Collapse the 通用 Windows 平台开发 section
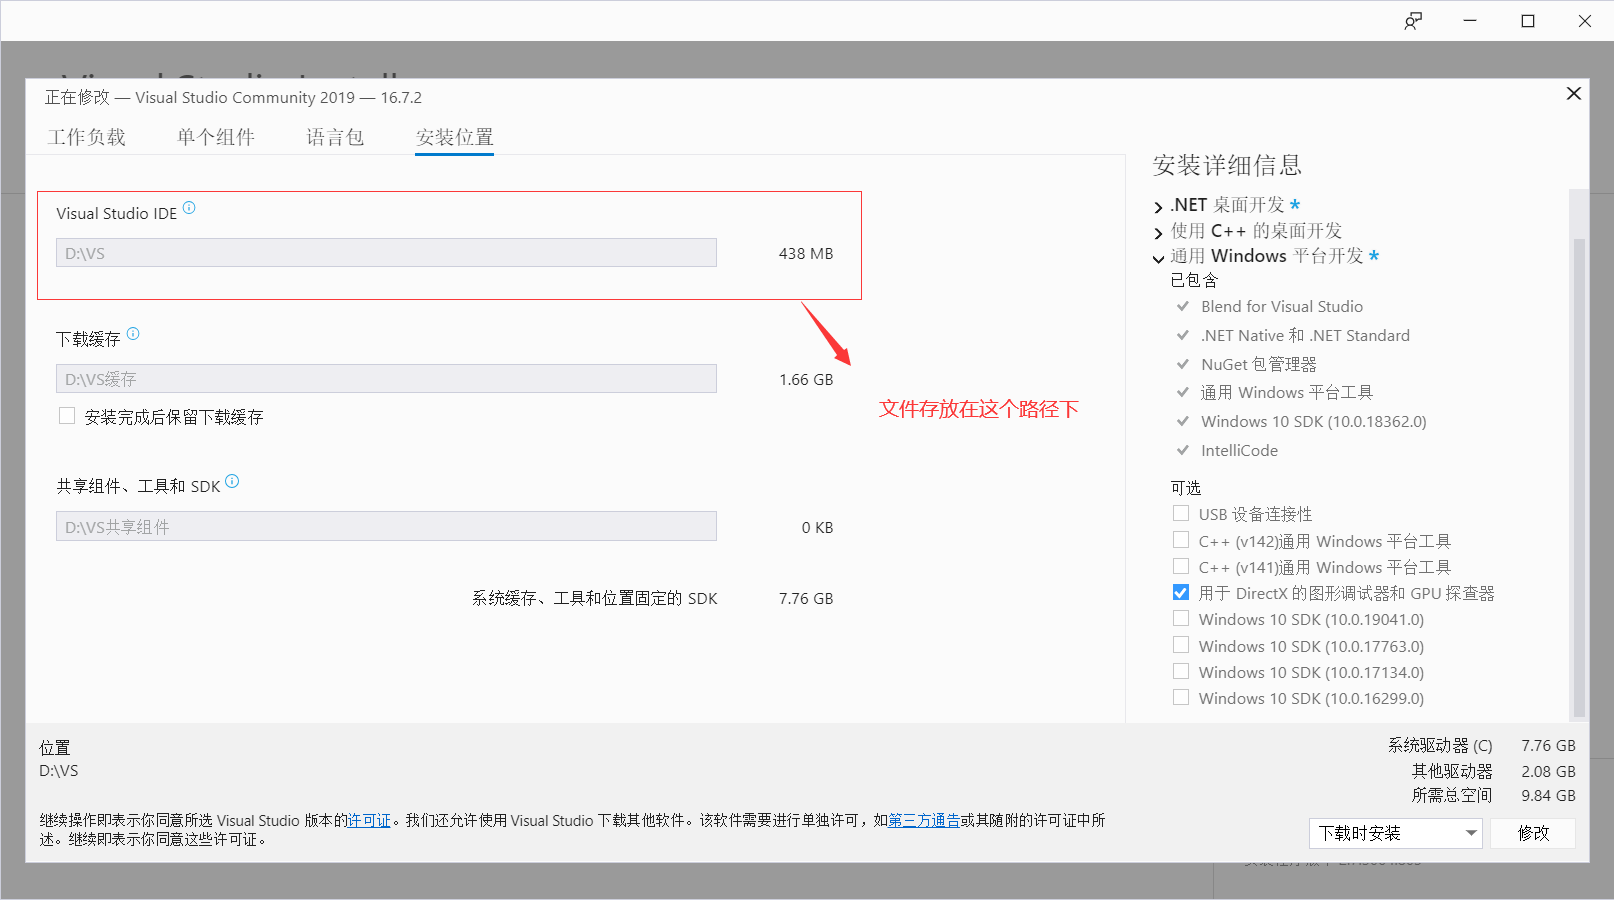Screen dimensions: 1614x900 pos(1157,256)
